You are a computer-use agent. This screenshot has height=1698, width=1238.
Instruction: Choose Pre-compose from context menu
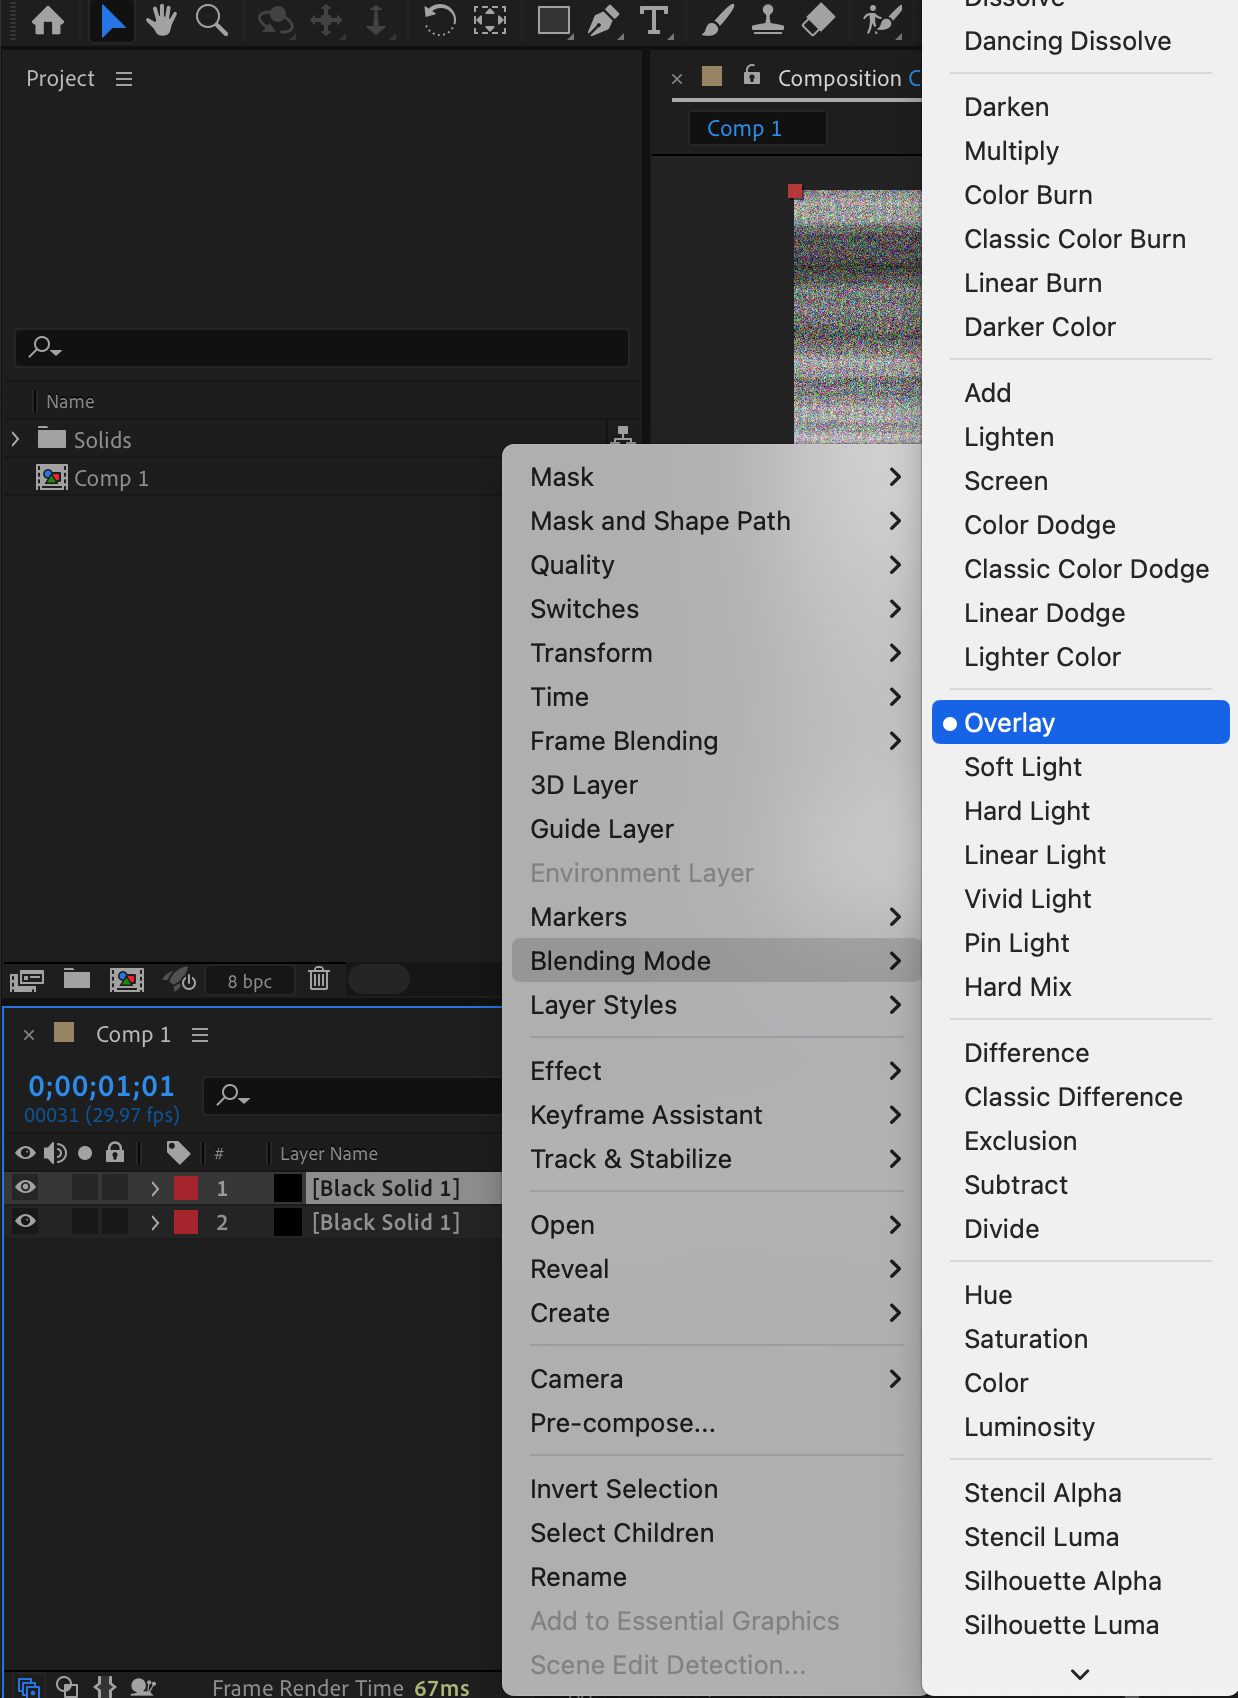(622, 1423)
